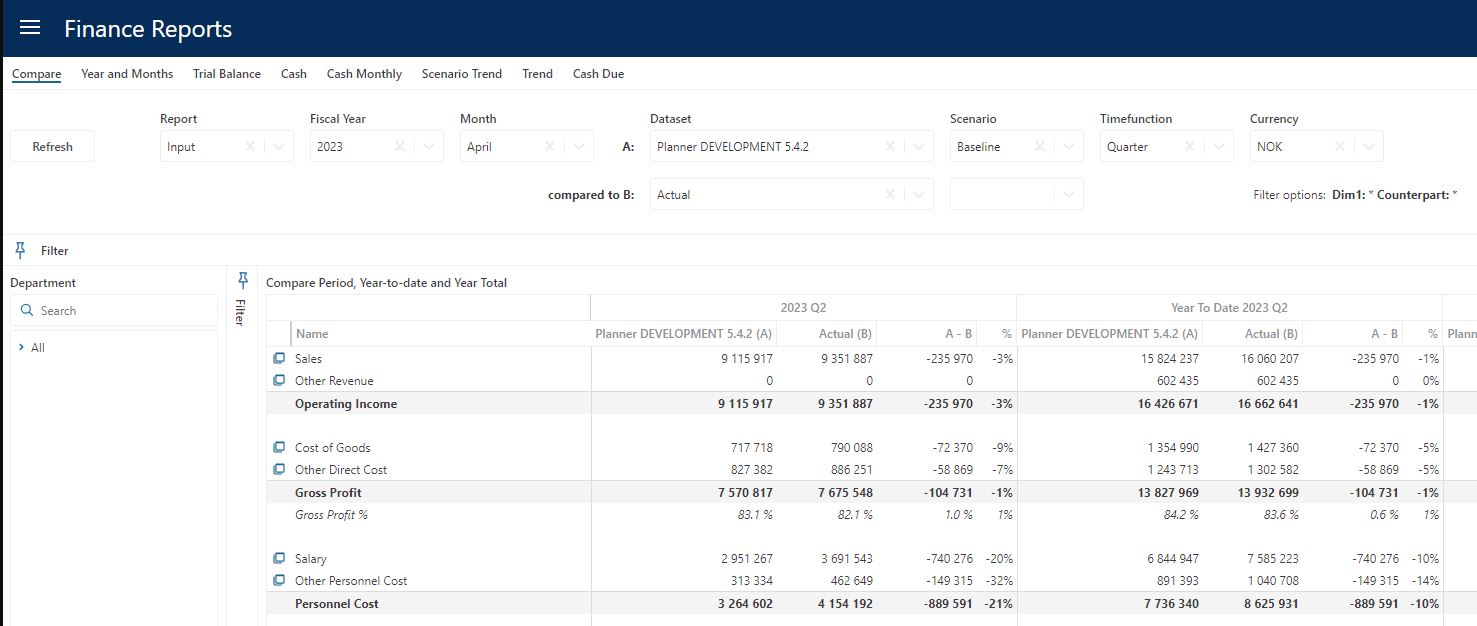
Task: Click the drill-down icon next to Other Direct Cost
Action: click(281, 469)
